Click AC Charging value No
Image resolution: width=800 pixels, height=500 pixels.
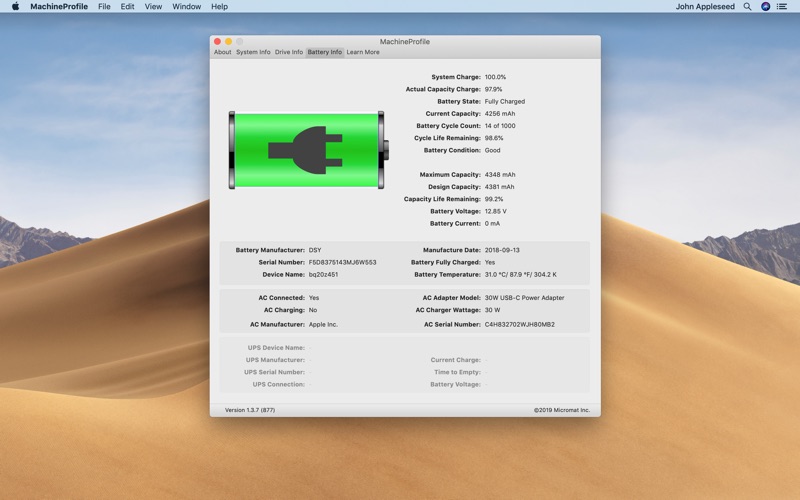point(313,310)
